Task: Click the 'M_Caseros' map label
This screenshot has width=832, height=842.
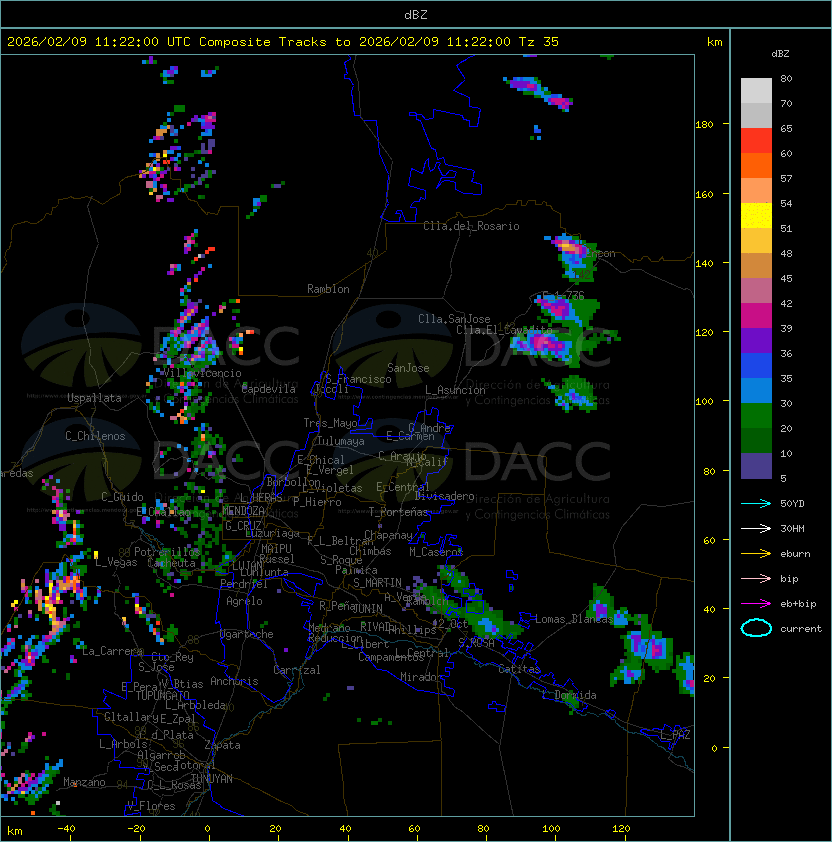Action: 436,551
